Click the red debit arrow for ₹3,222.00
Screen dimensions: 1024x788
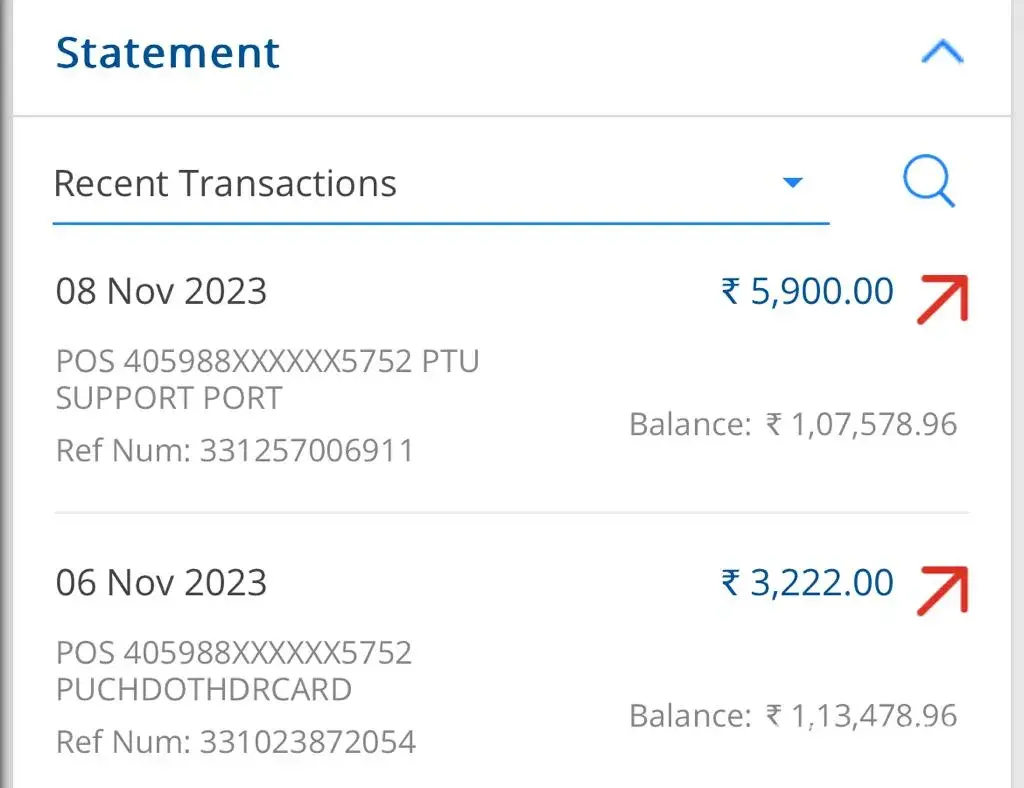(942, 588)
